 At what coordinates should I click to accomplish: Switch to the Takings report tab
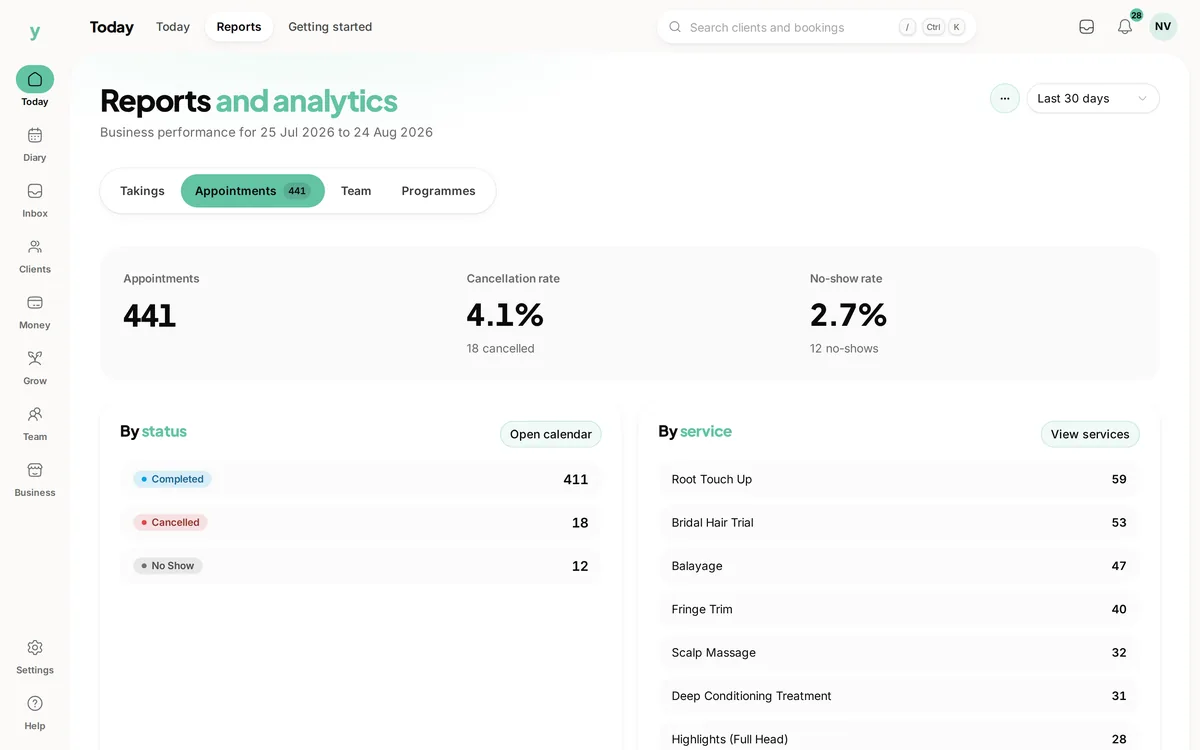point(142,191)
